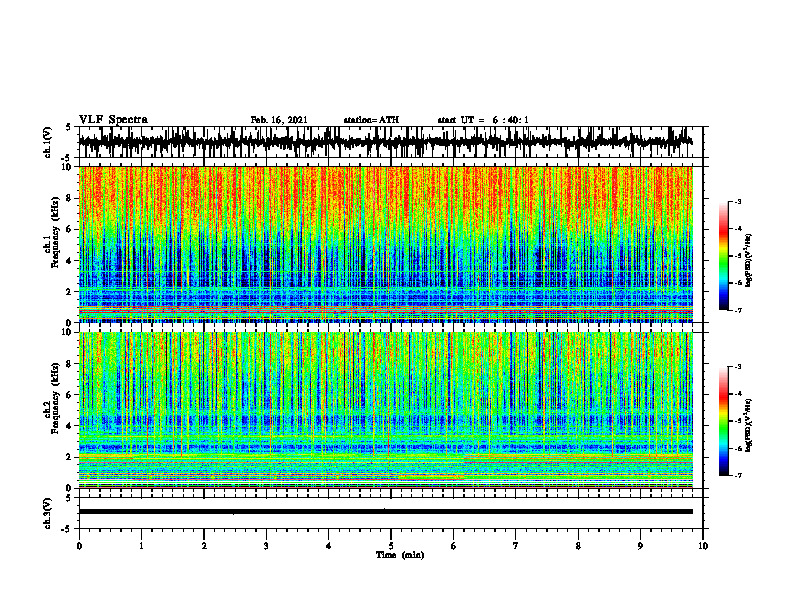
Task: Click the ch.1 spectrogram plot area
Action: 386,244
